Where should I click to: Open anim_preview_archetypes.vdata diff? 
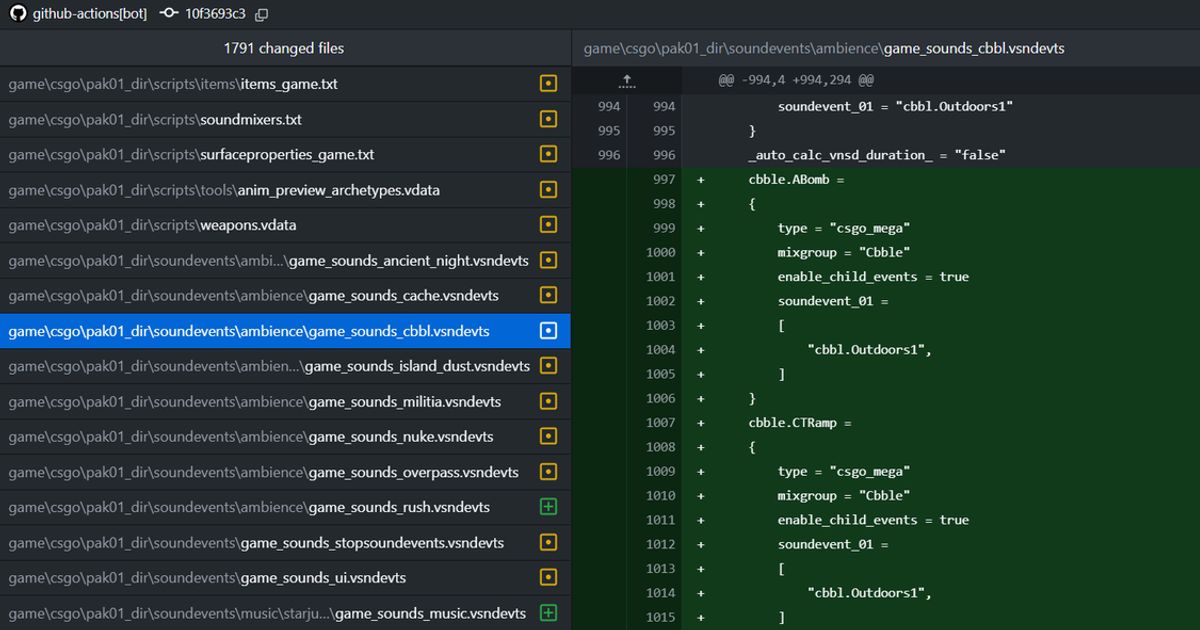click(x=285, y=190)
